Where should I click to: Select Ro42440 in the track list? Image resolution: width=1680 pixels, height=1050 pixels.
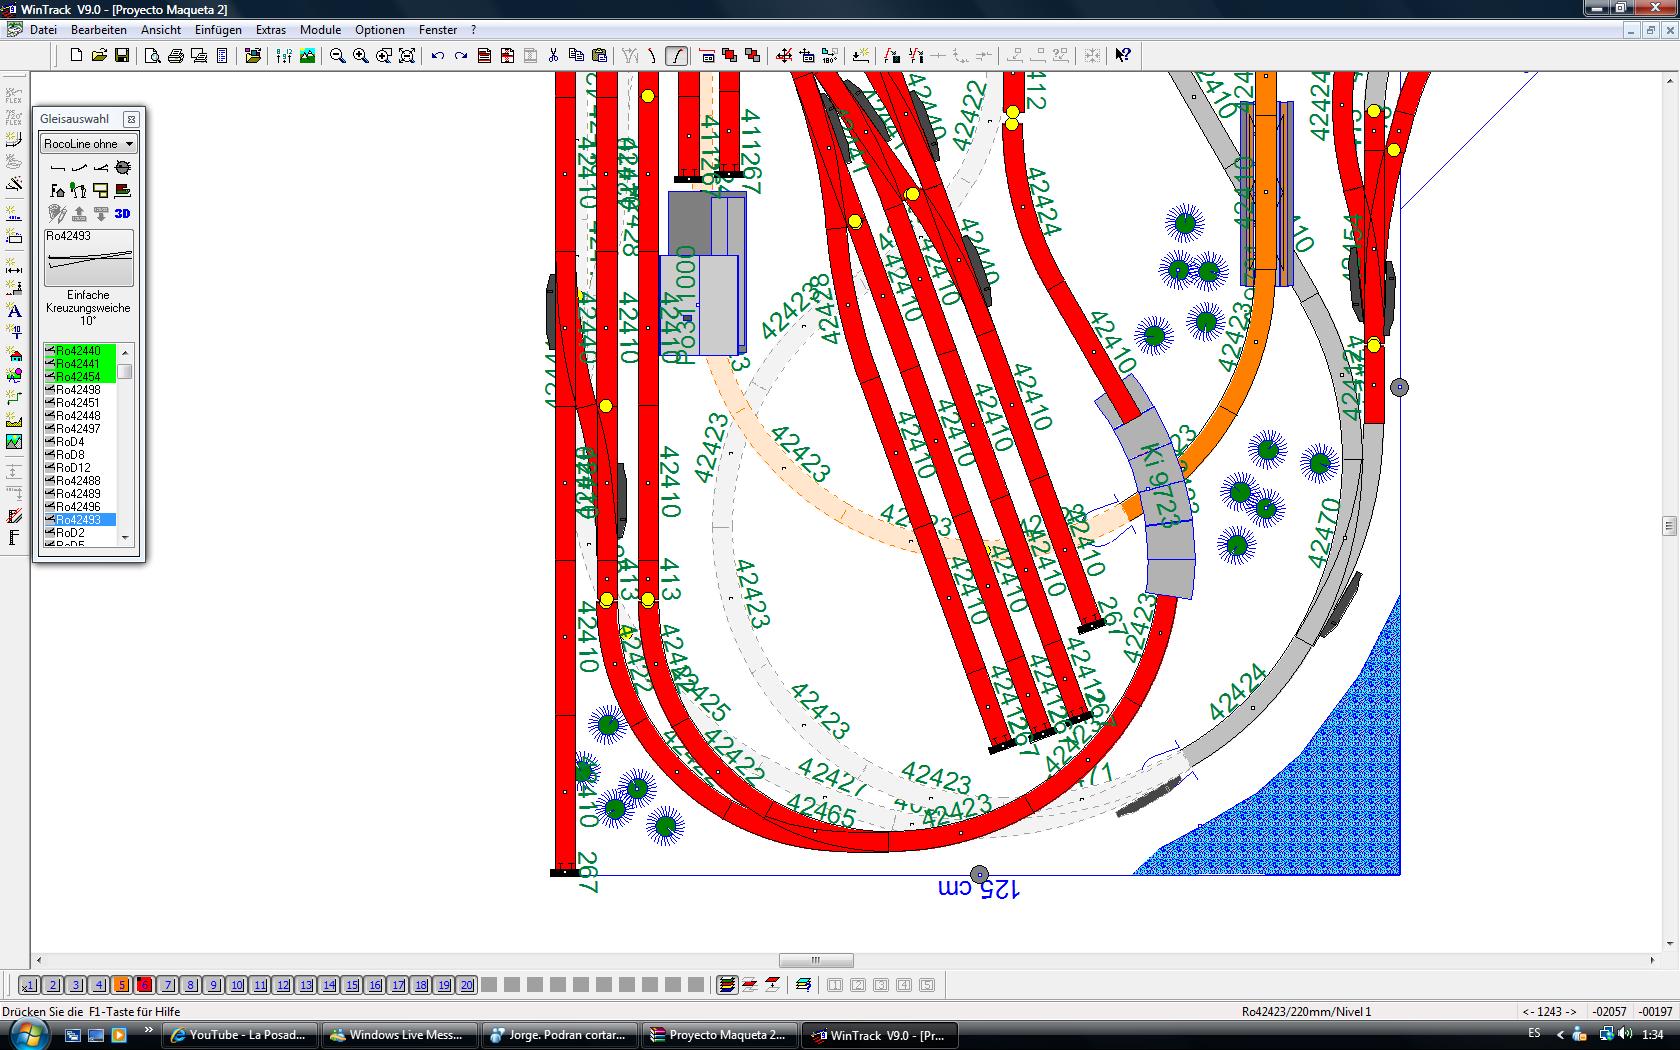[78, 351]
